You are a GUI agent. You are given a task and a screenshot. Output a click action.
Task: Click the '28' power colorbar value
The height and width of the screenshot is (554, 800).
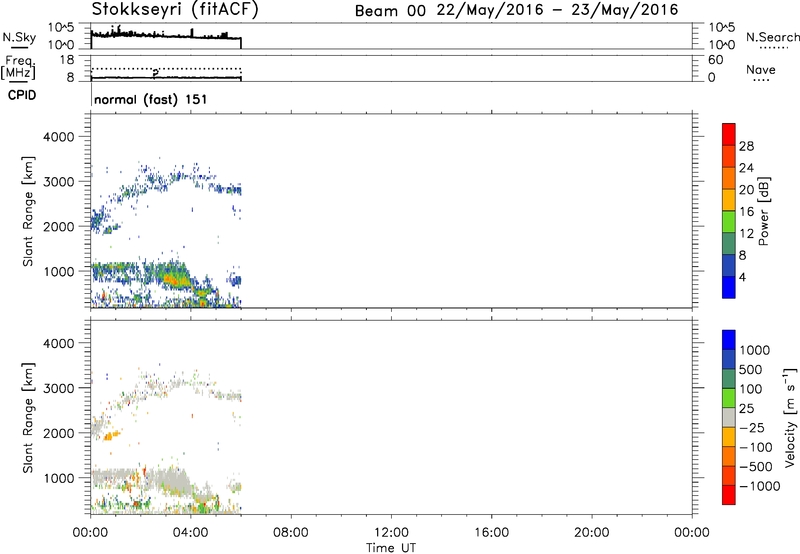746,146
